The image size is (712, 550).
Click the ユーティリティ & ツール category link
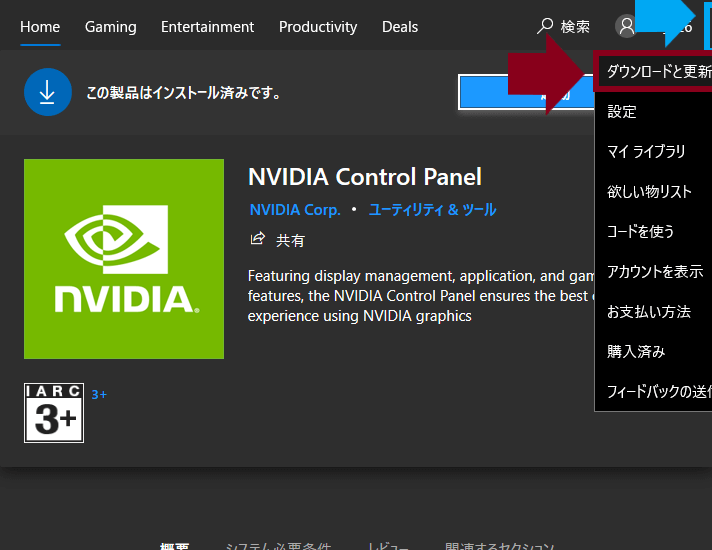point(432,210)
